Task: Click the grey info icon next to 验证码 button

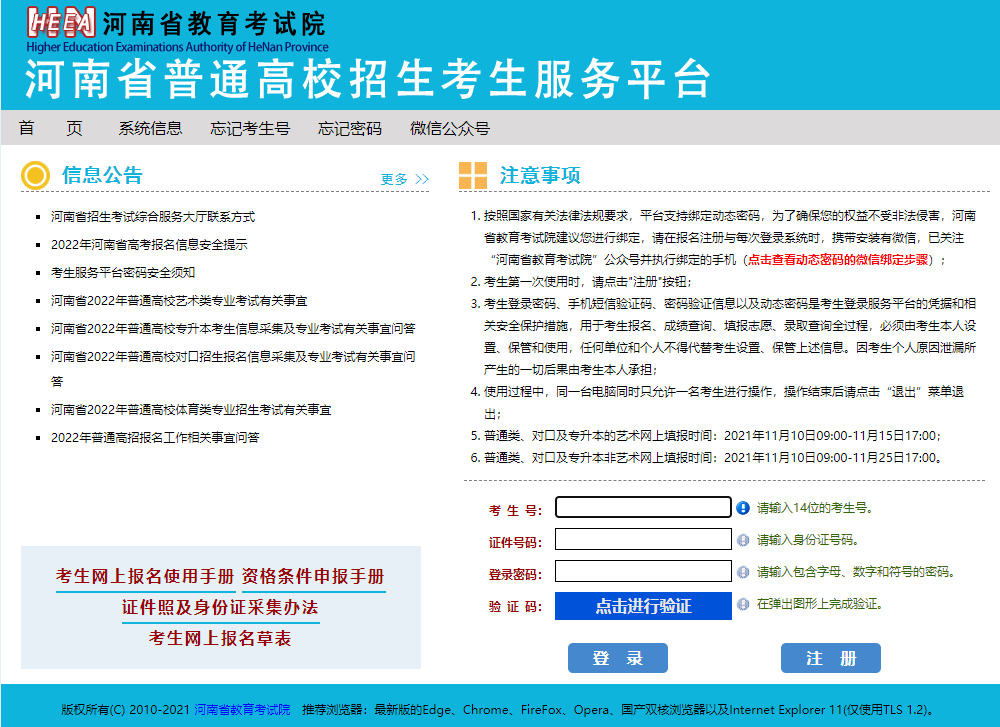Action: point(742,604)
